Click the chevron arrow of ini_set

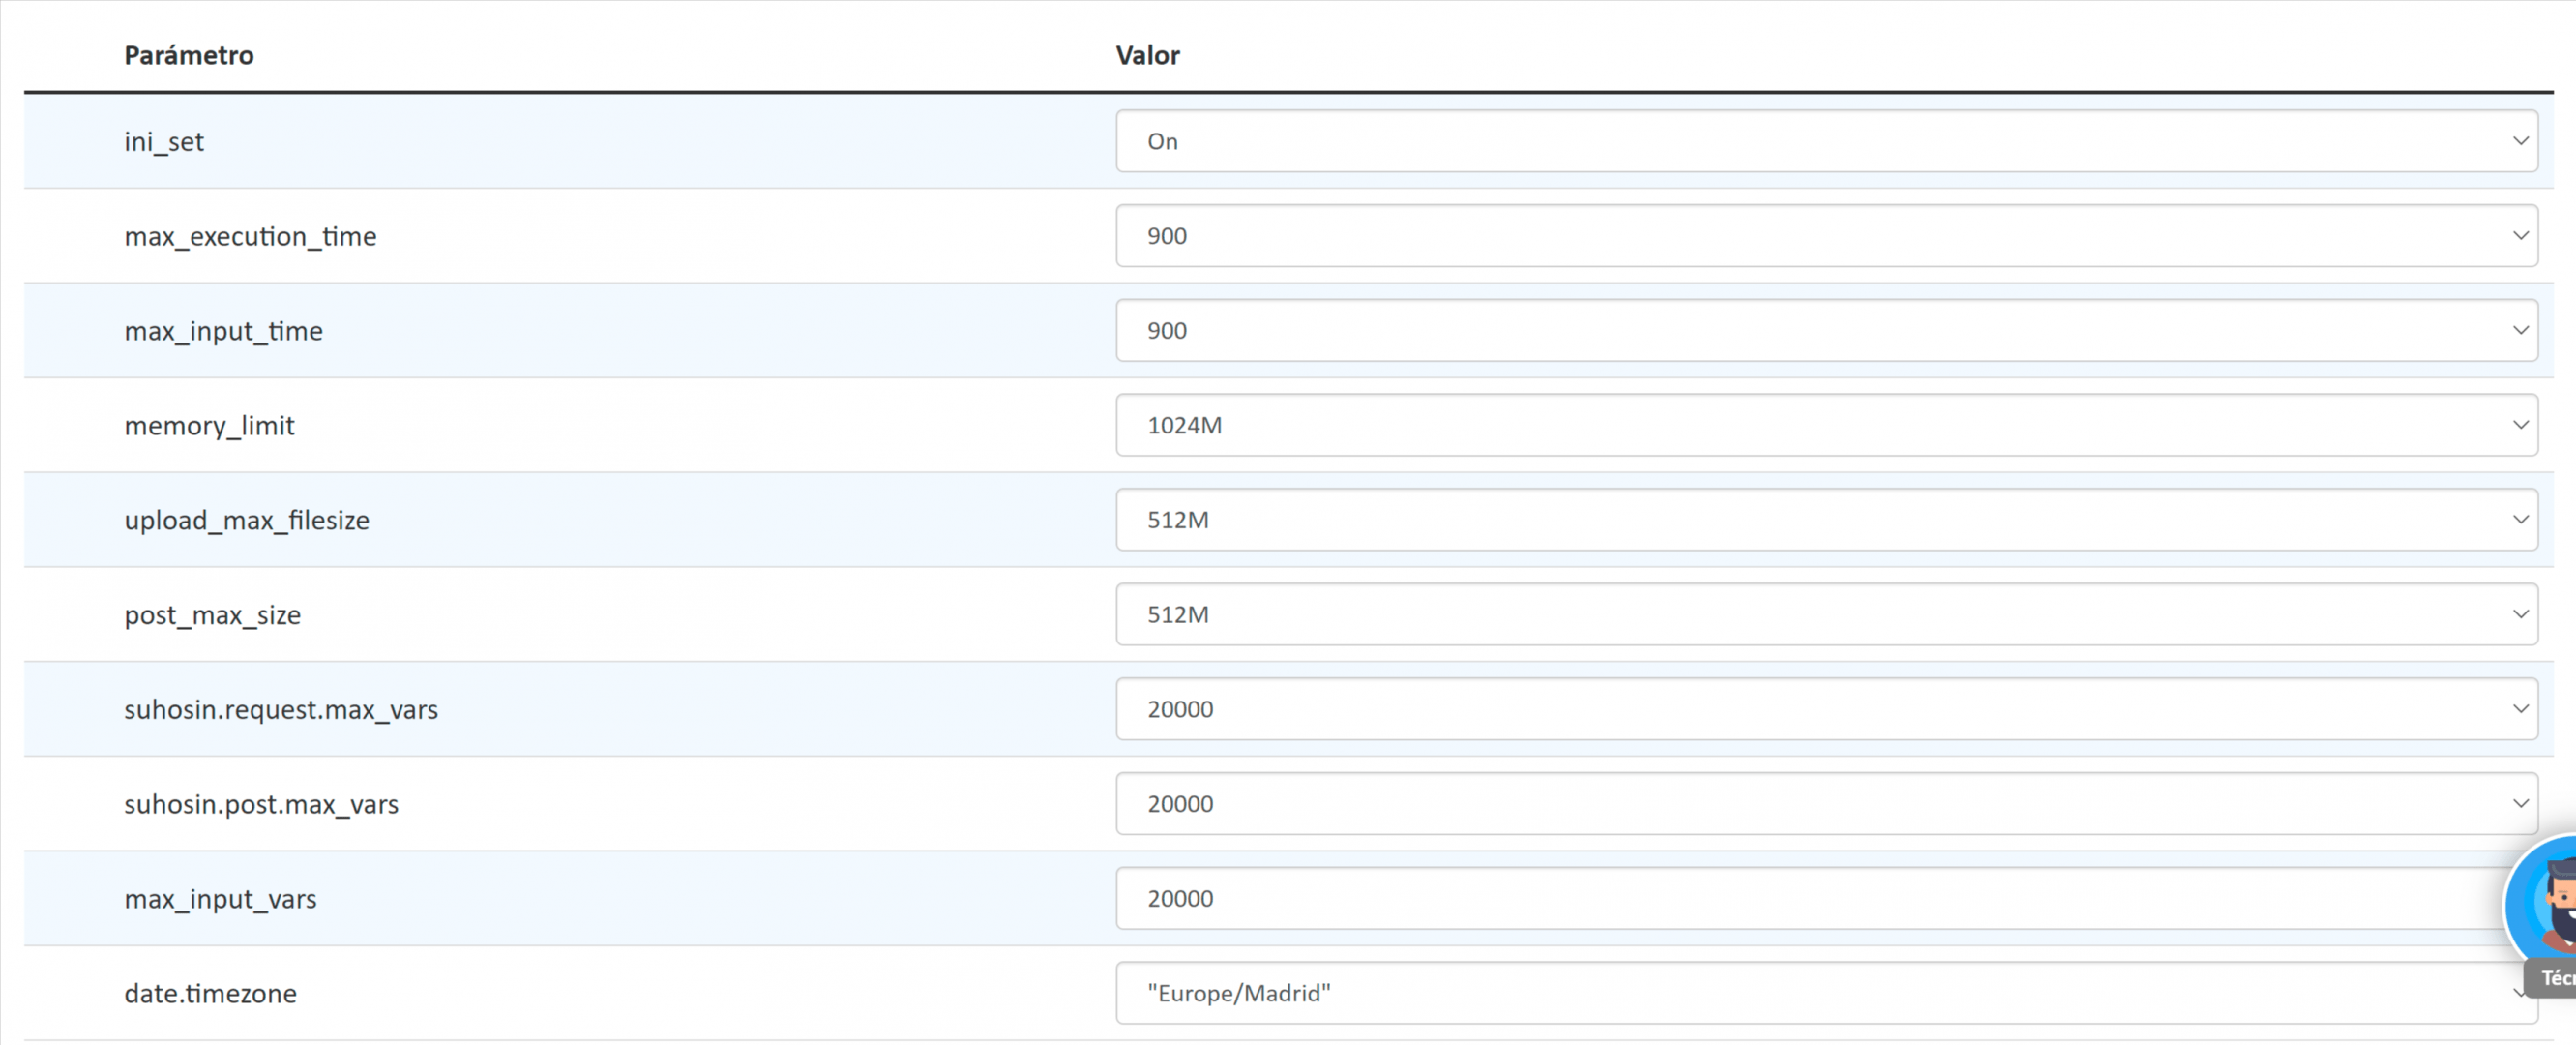[x=2520, y=141]
